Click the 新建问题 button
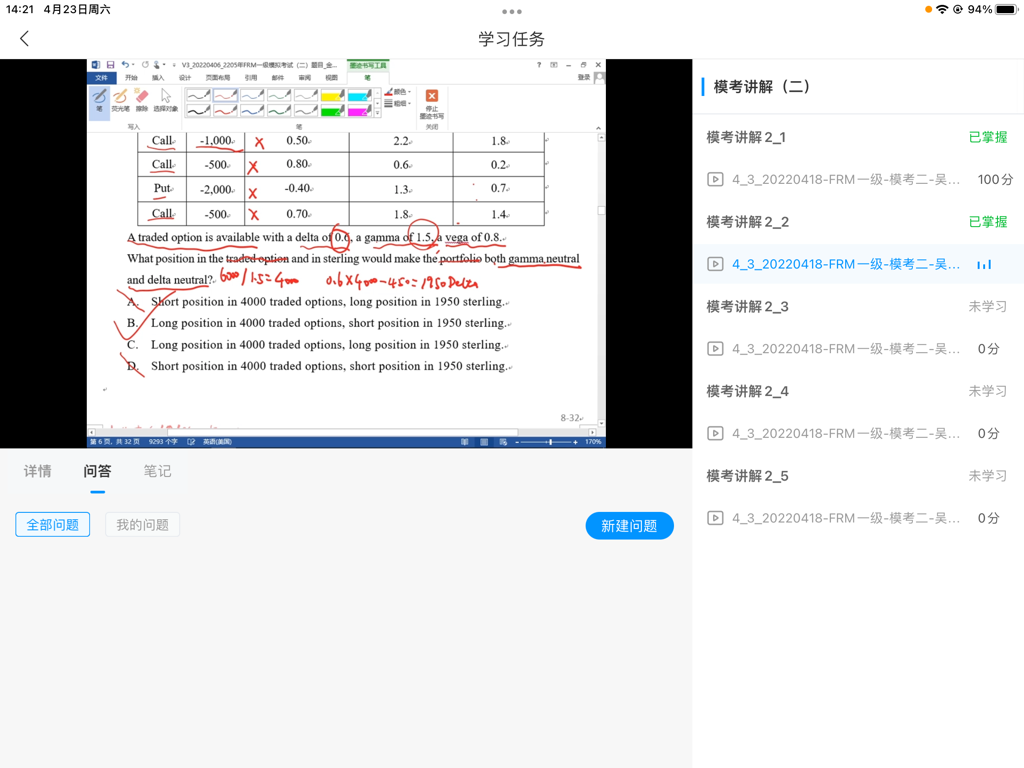The height and width of the screenshot is (768, 1024). point(630,526)
